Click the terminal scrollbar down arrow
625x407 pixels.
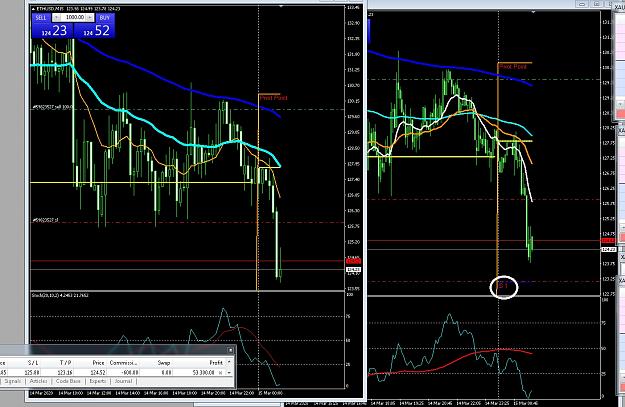pyautogui.click(x=229, y=372)
